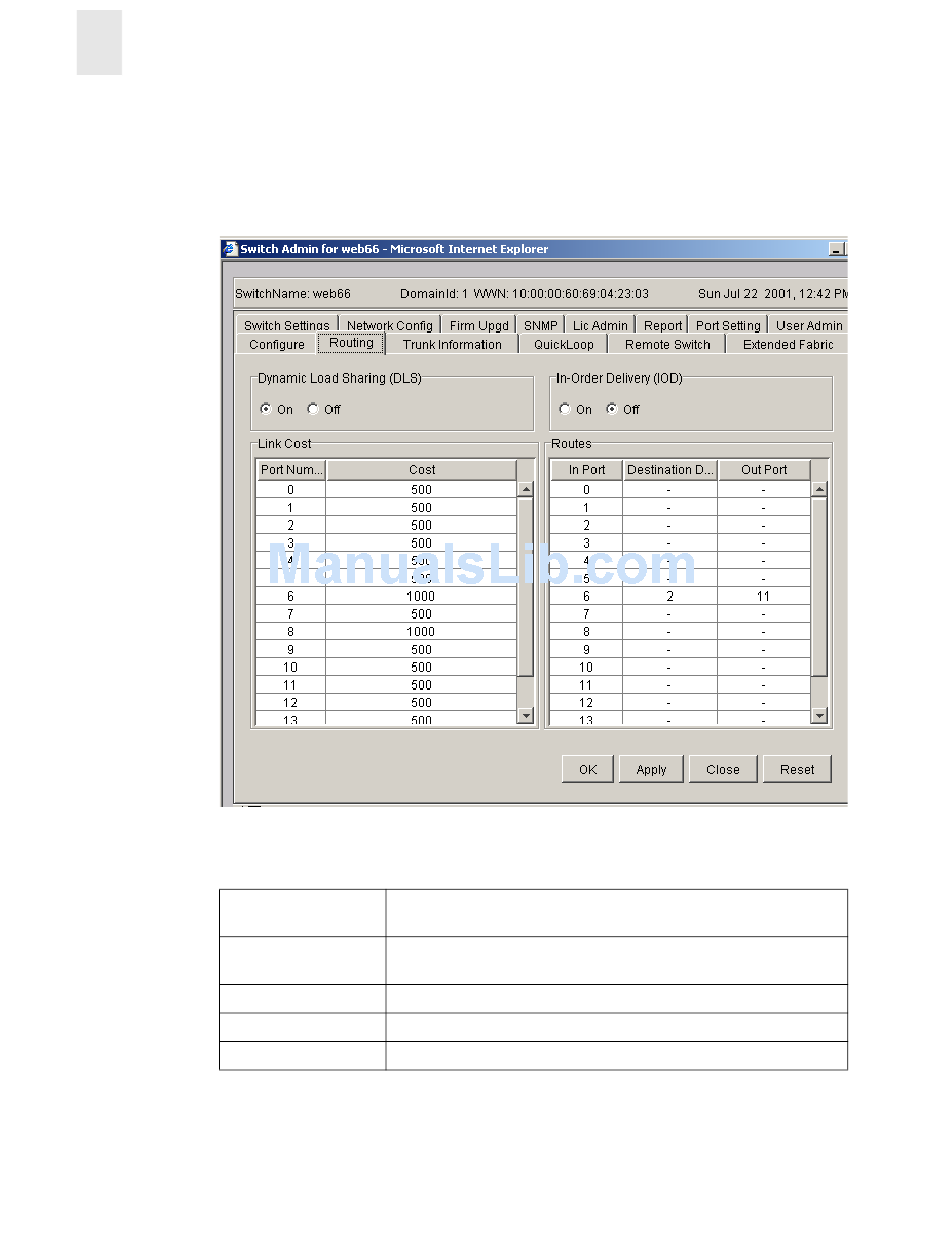Select cost cell 1000 for port 8
Screen dimensions: 950x1237
tap(421, 632)
